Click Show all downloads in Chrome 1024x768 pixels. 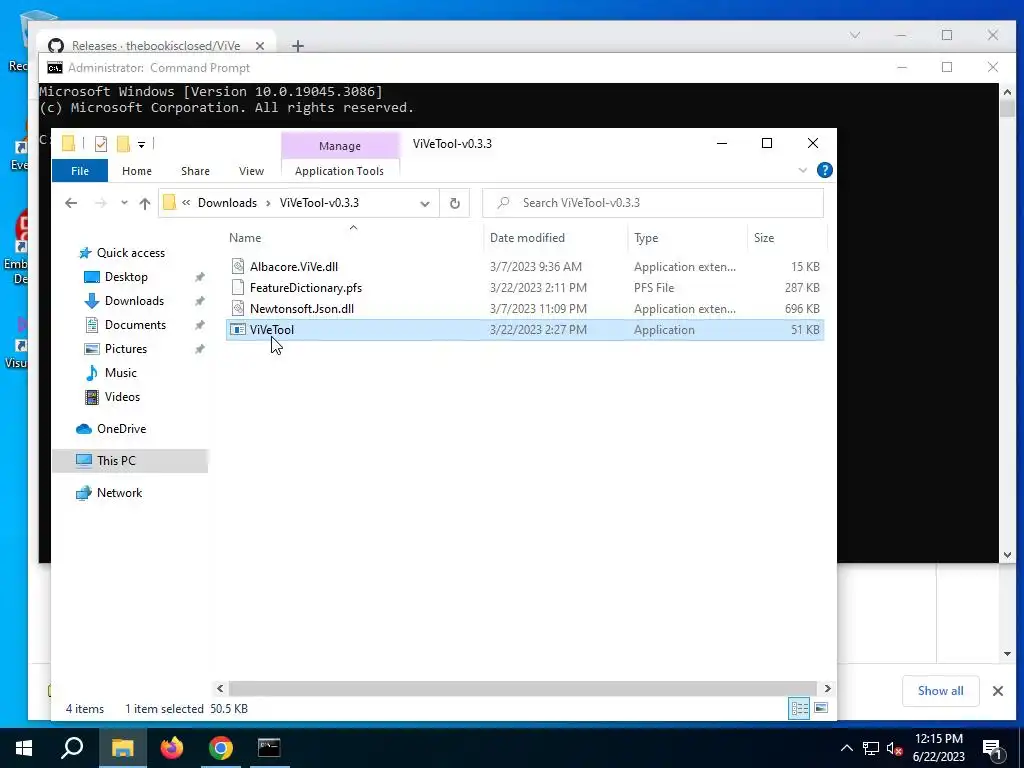click(940, 691)
